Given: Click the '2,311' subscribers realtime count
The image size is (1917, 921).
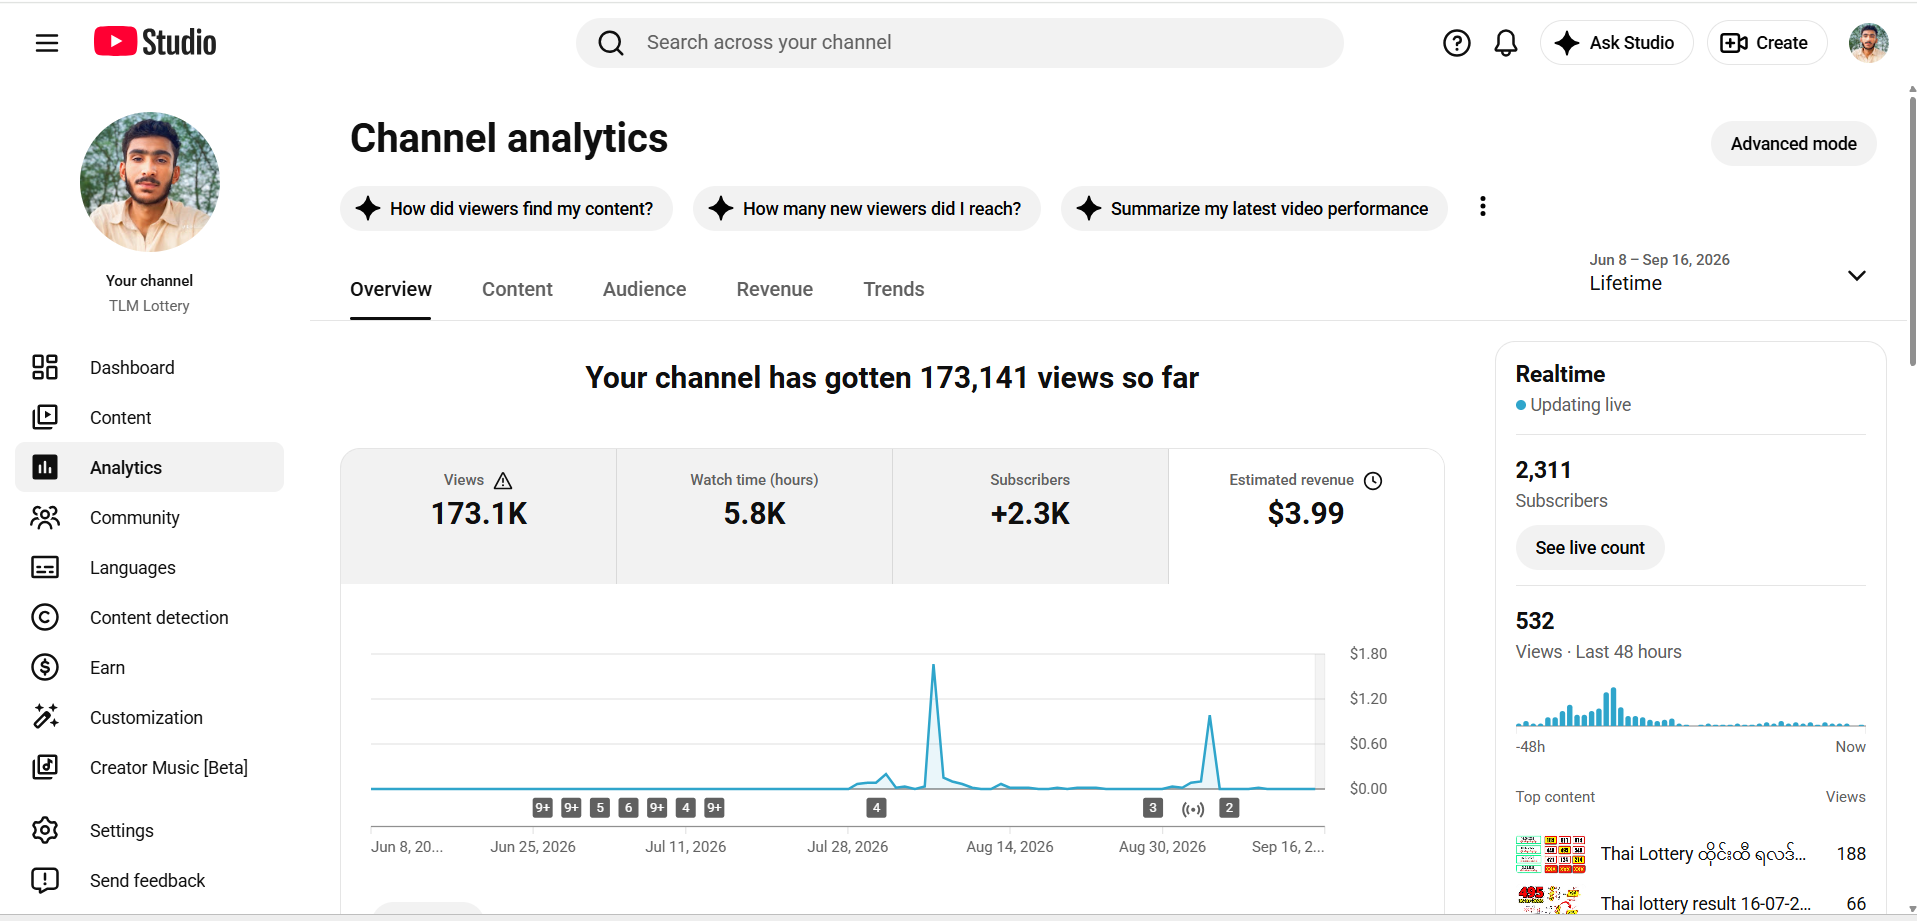Looking at the screenshot, I should tap(1543, 470).
